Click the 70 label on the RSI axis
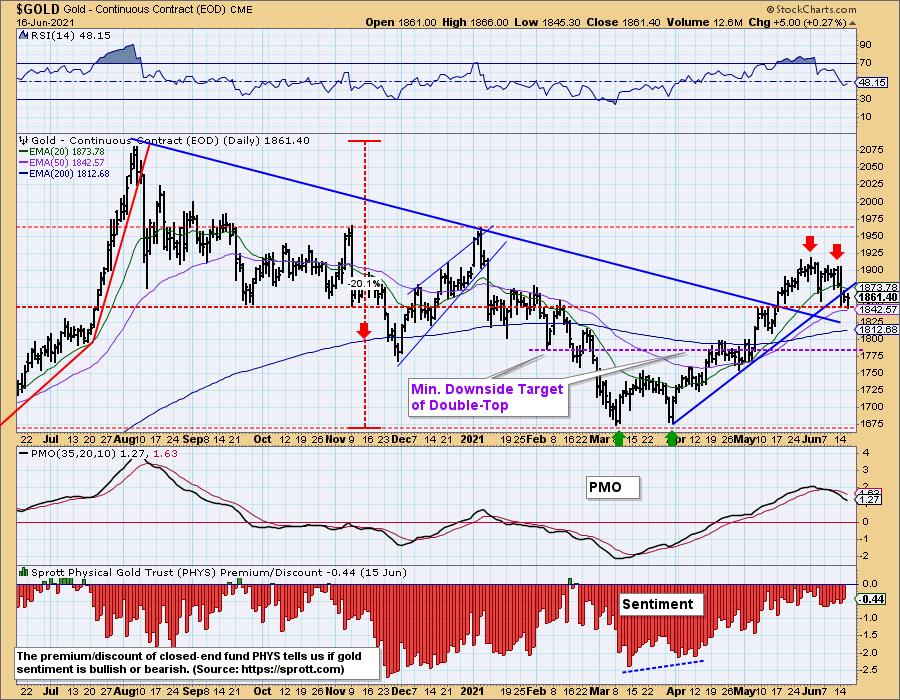Image resolution: width=900 pixels, height=700 pixels. click(866, 63)
